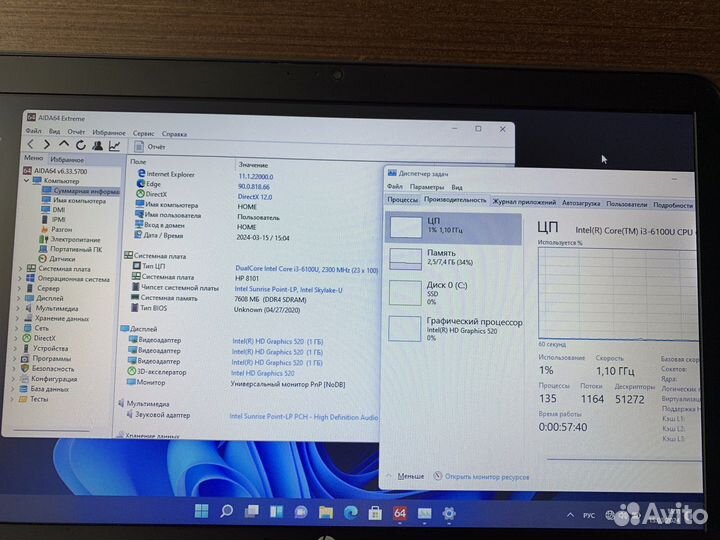Screen dimensions: 720x540
Task: Switch to the Меню tab in the AIDA64 sidebar
Action: 34,158
